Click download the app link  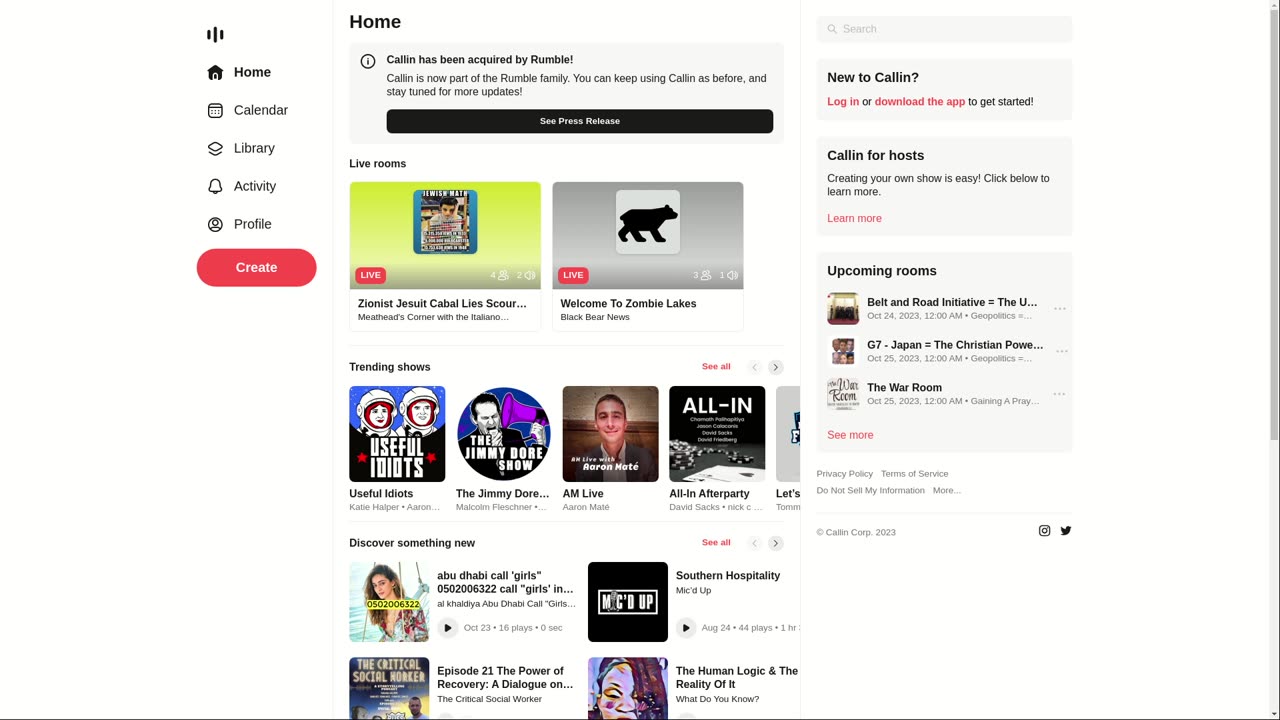[920, 102]
